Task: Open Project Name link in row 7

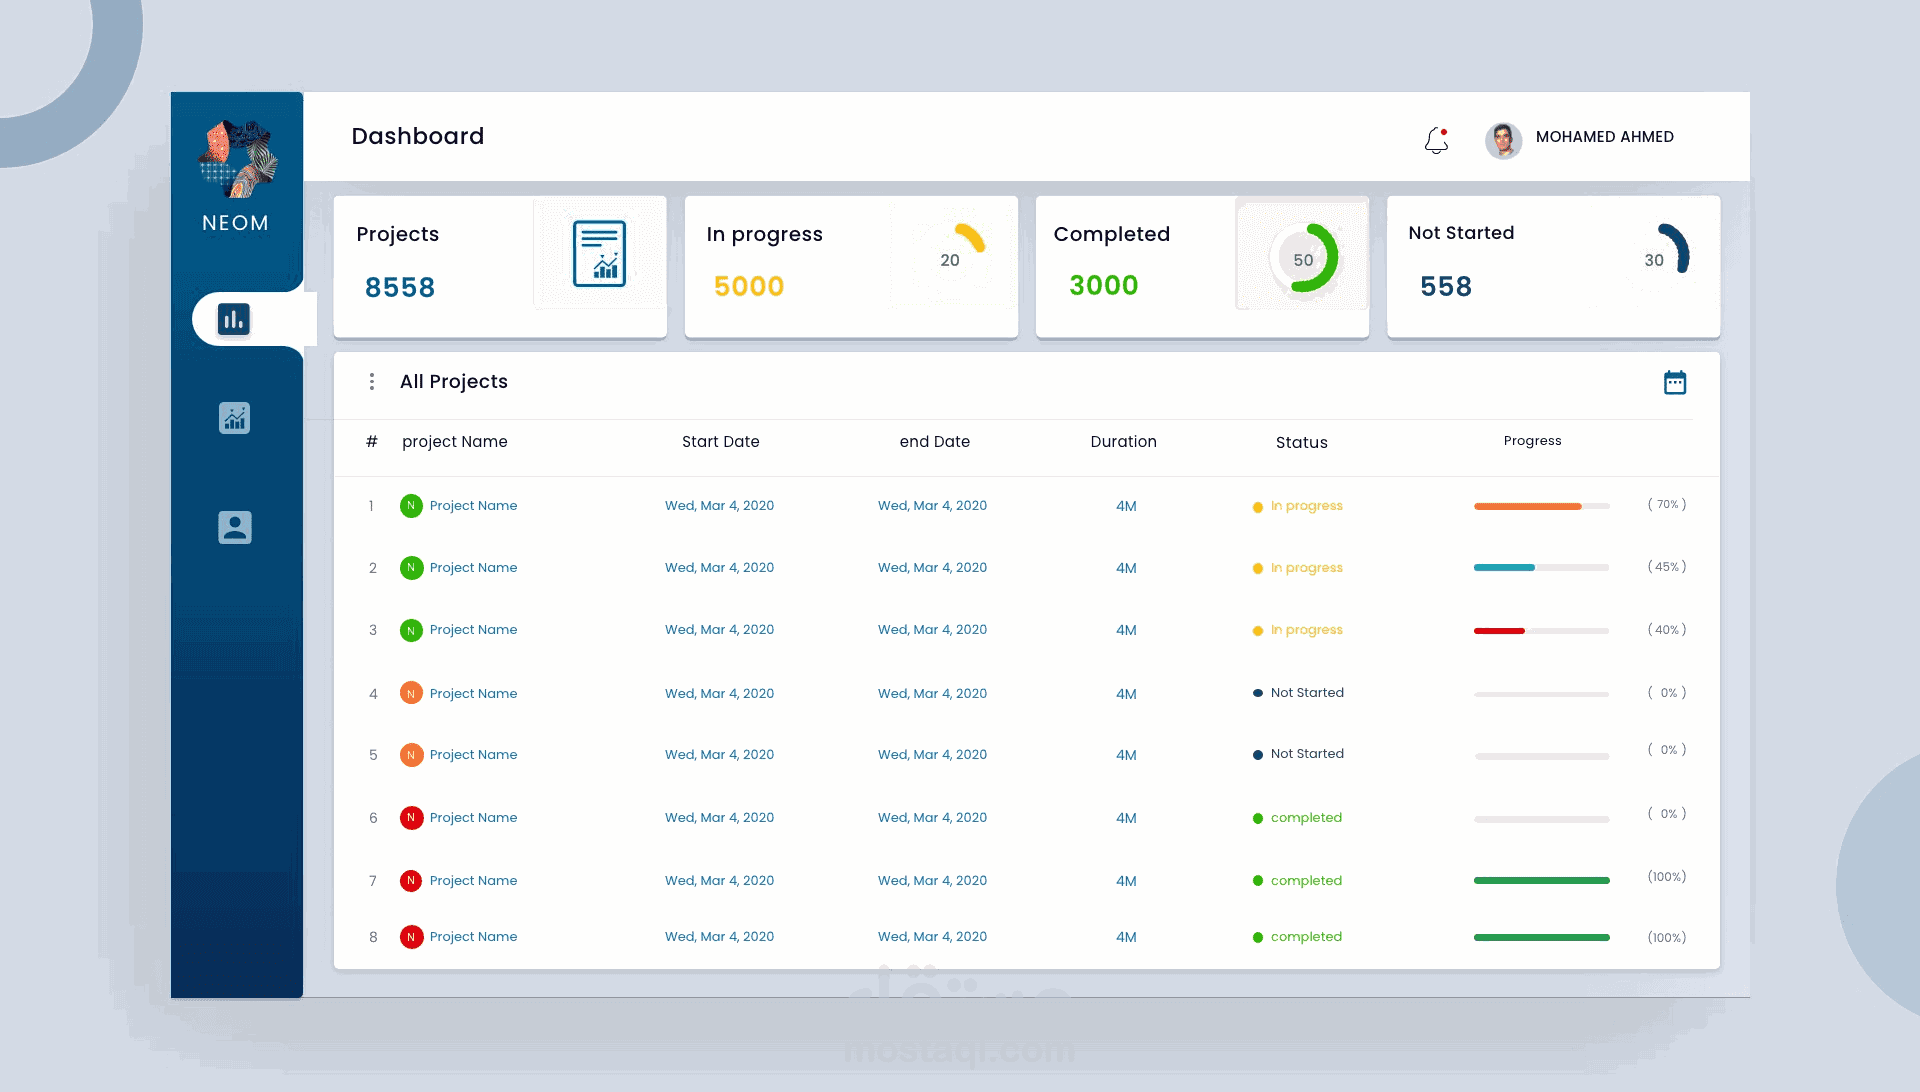Action: pyautogui.click(x=473, y=881)
